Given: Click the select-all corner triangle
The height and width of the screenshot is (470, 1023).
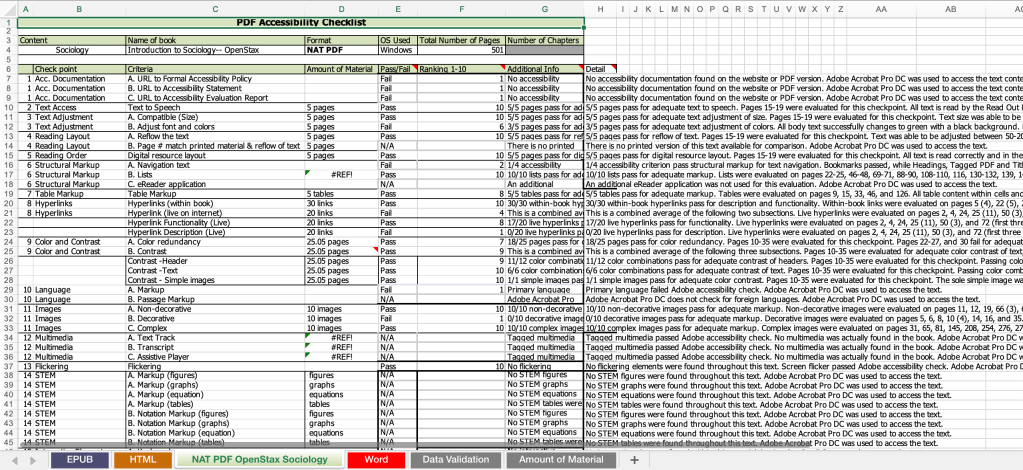Looking at the screenshot, I should point(6,9).
